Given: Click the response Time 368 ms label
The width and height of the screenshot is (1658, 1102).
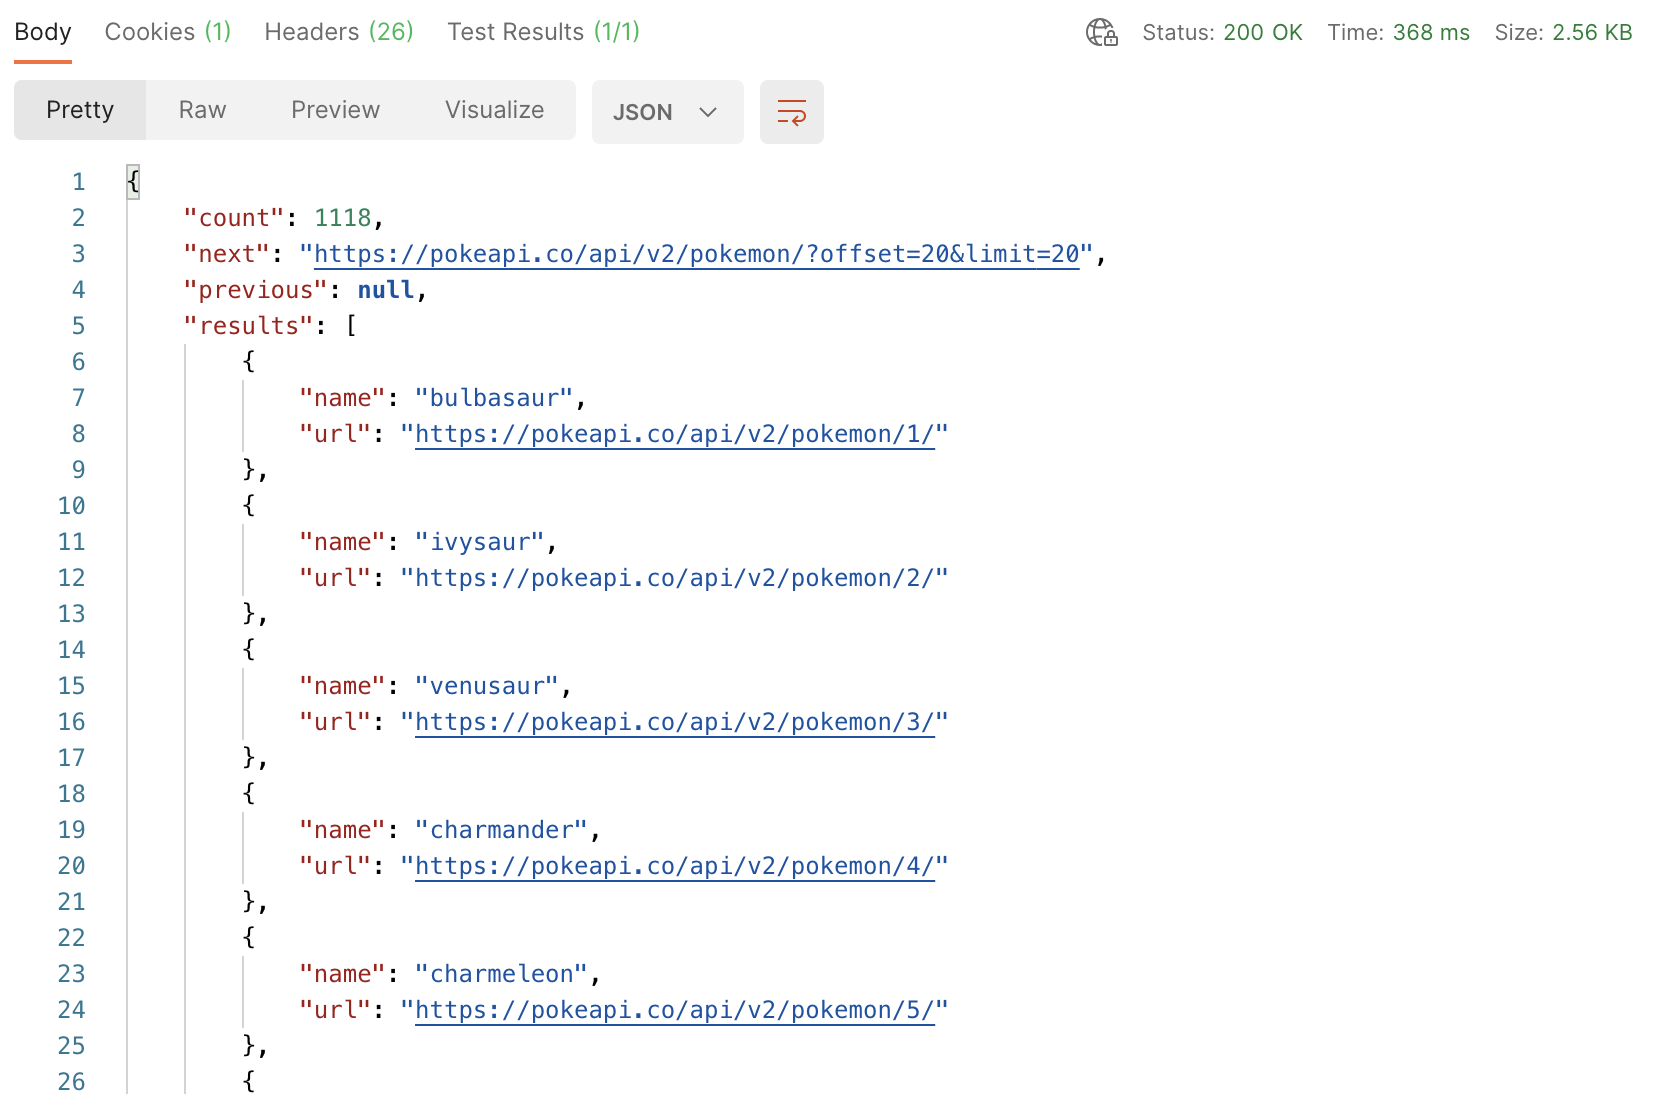Looking at the screenshot, I should (x=1397, y=33).
